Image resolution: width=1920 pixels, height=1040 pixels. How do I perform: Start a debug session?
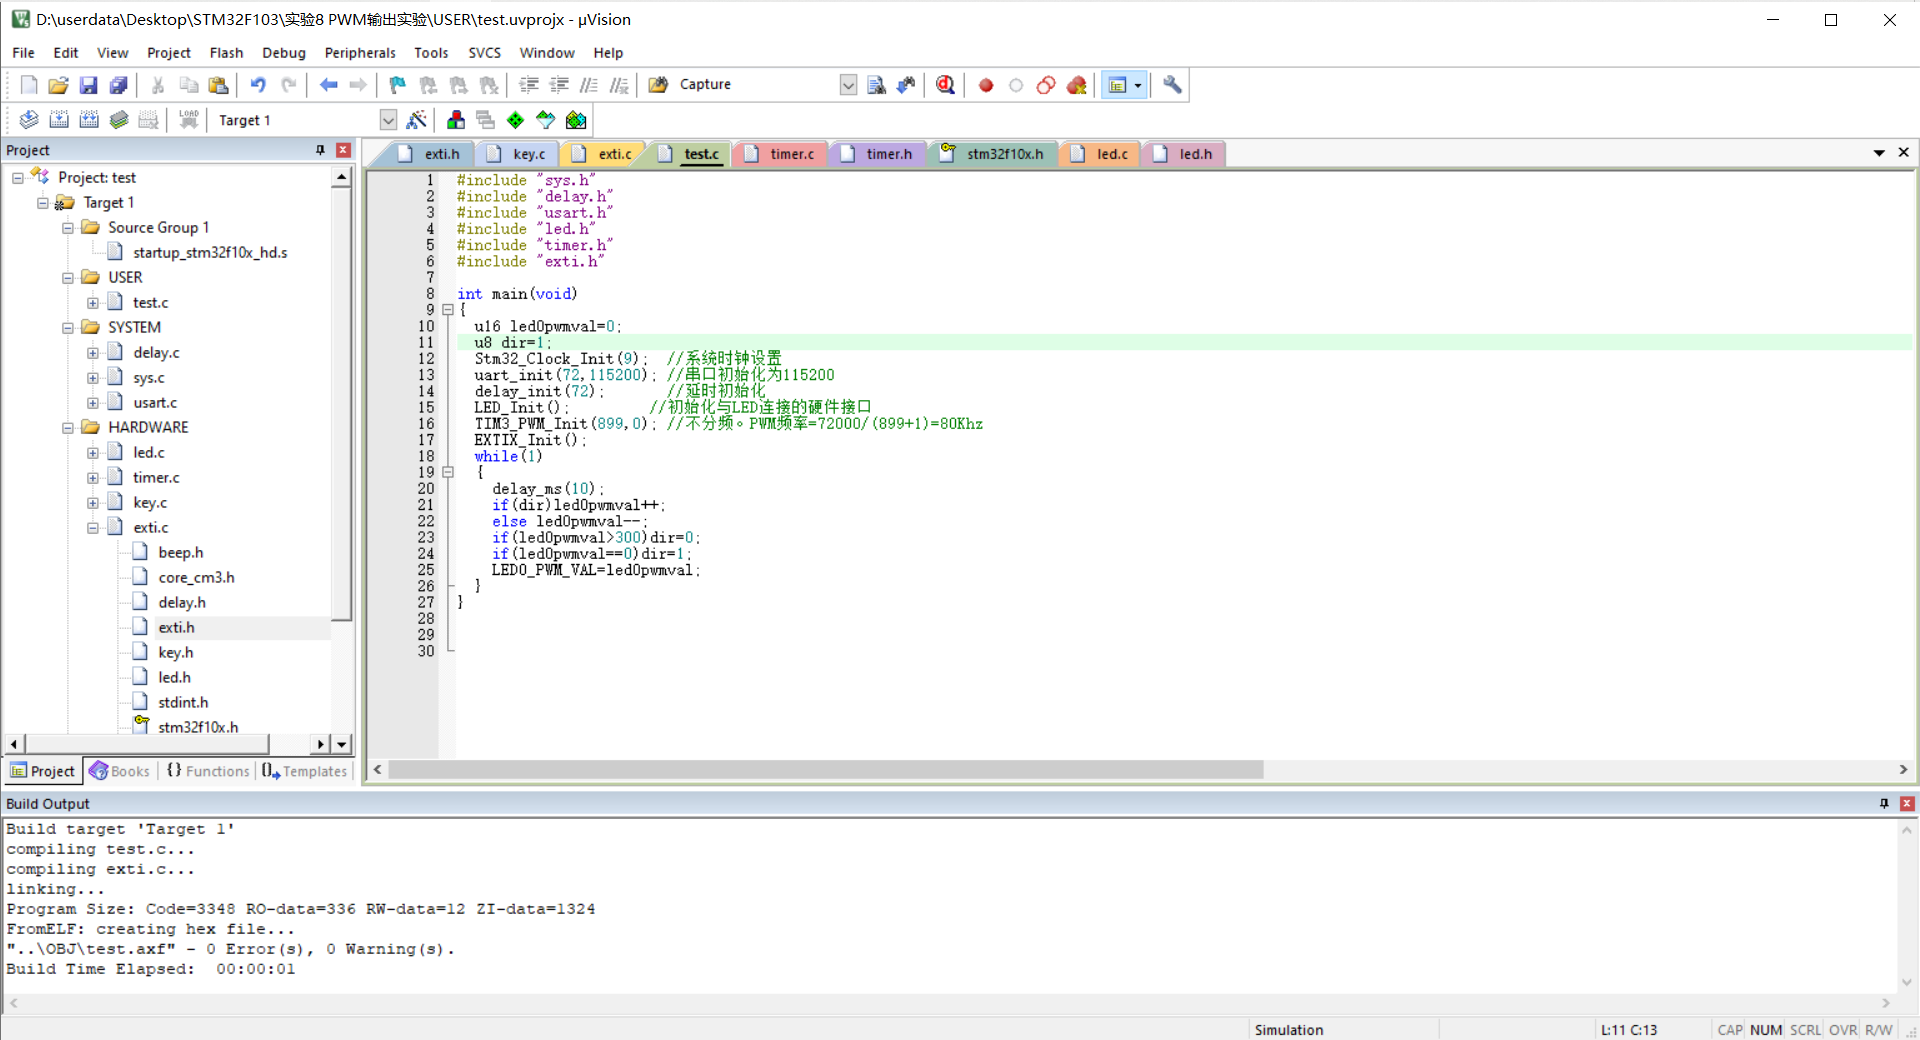(x=945, y=85)
